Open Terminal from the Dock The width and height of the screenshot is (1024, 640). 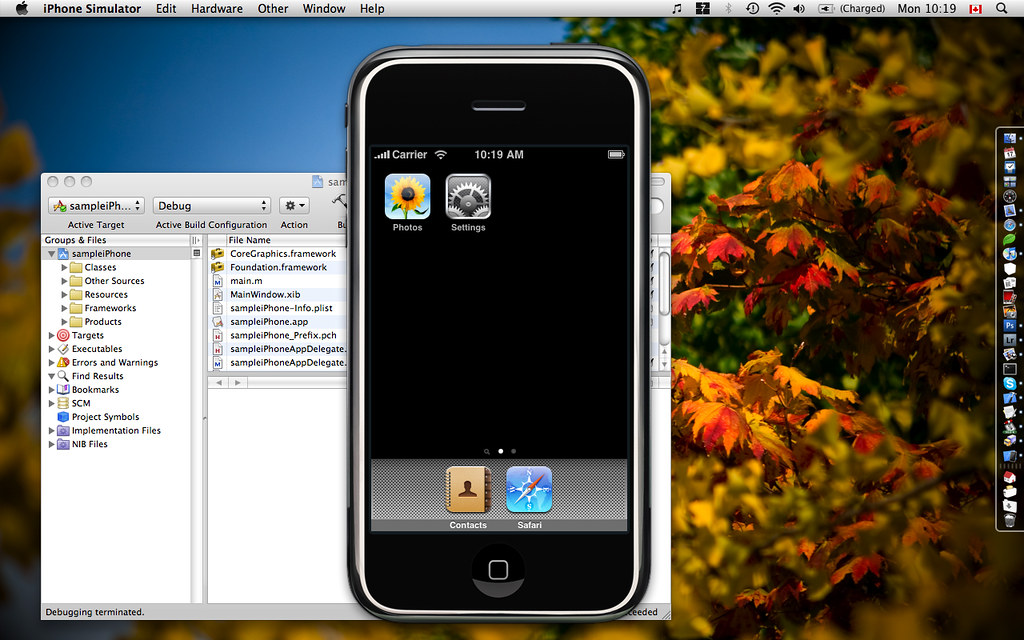coord(1010,369)
